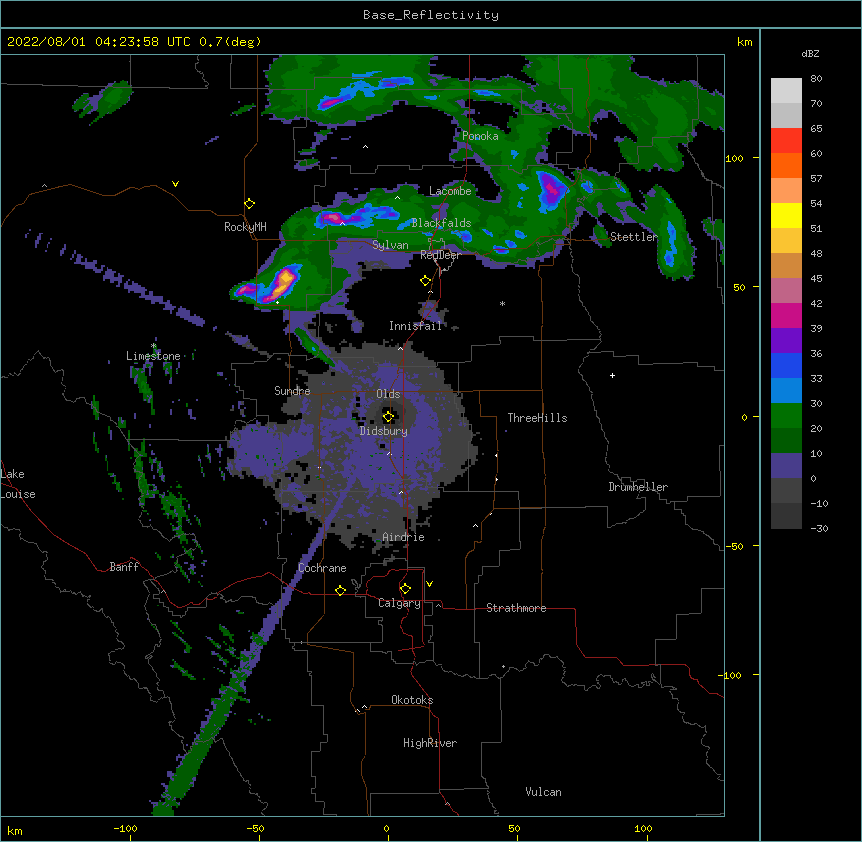
Task: Pick the red 60-65 dBZ legend swatch
Action: (786, 141)
